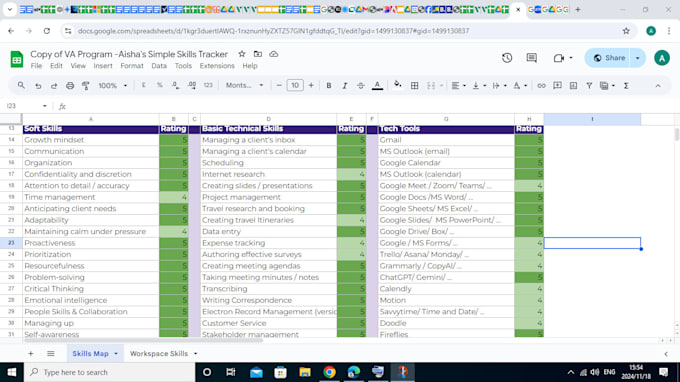Viewport: 680px width, 382px height.
Task: Open horizontal align dropdown
Action: [x=458, y=85]
